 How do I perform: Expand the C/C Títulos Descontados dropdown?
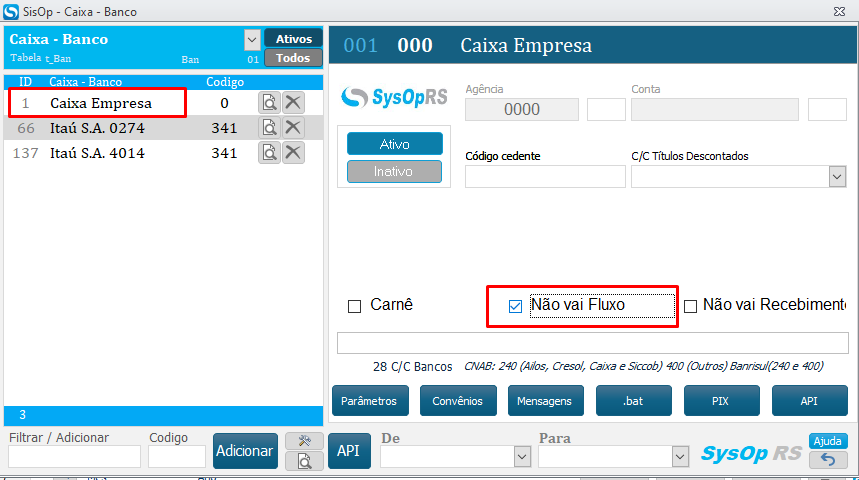coord(837,176)
